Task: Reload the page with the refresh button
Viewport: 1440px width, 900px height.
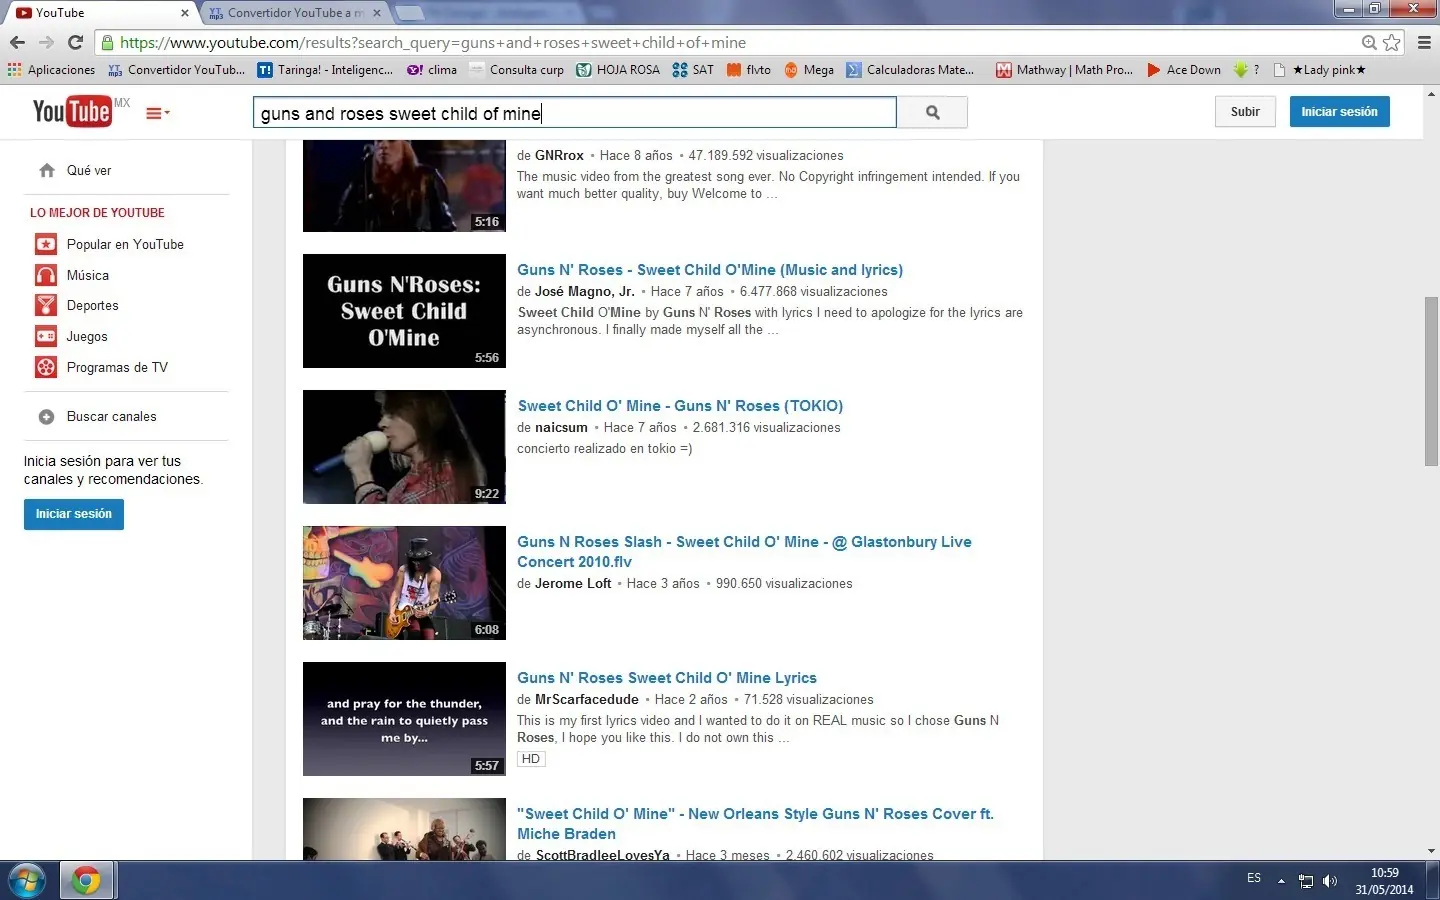Action: [x=75, y=42]
